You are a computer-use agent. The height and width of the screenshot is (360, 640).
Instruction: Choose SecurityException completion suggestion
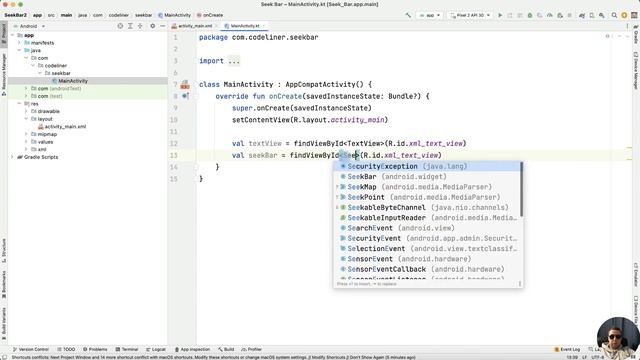(427, 167)
